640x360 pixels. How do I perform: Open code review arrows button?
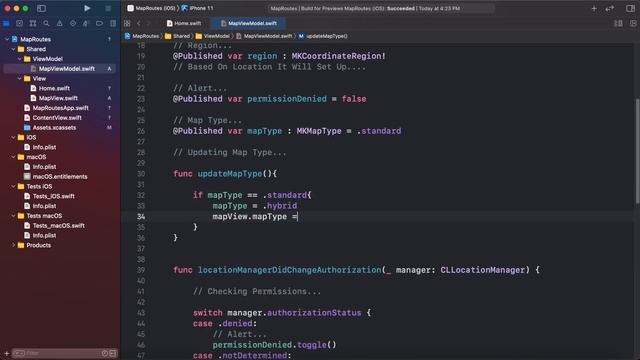(610, 8)
